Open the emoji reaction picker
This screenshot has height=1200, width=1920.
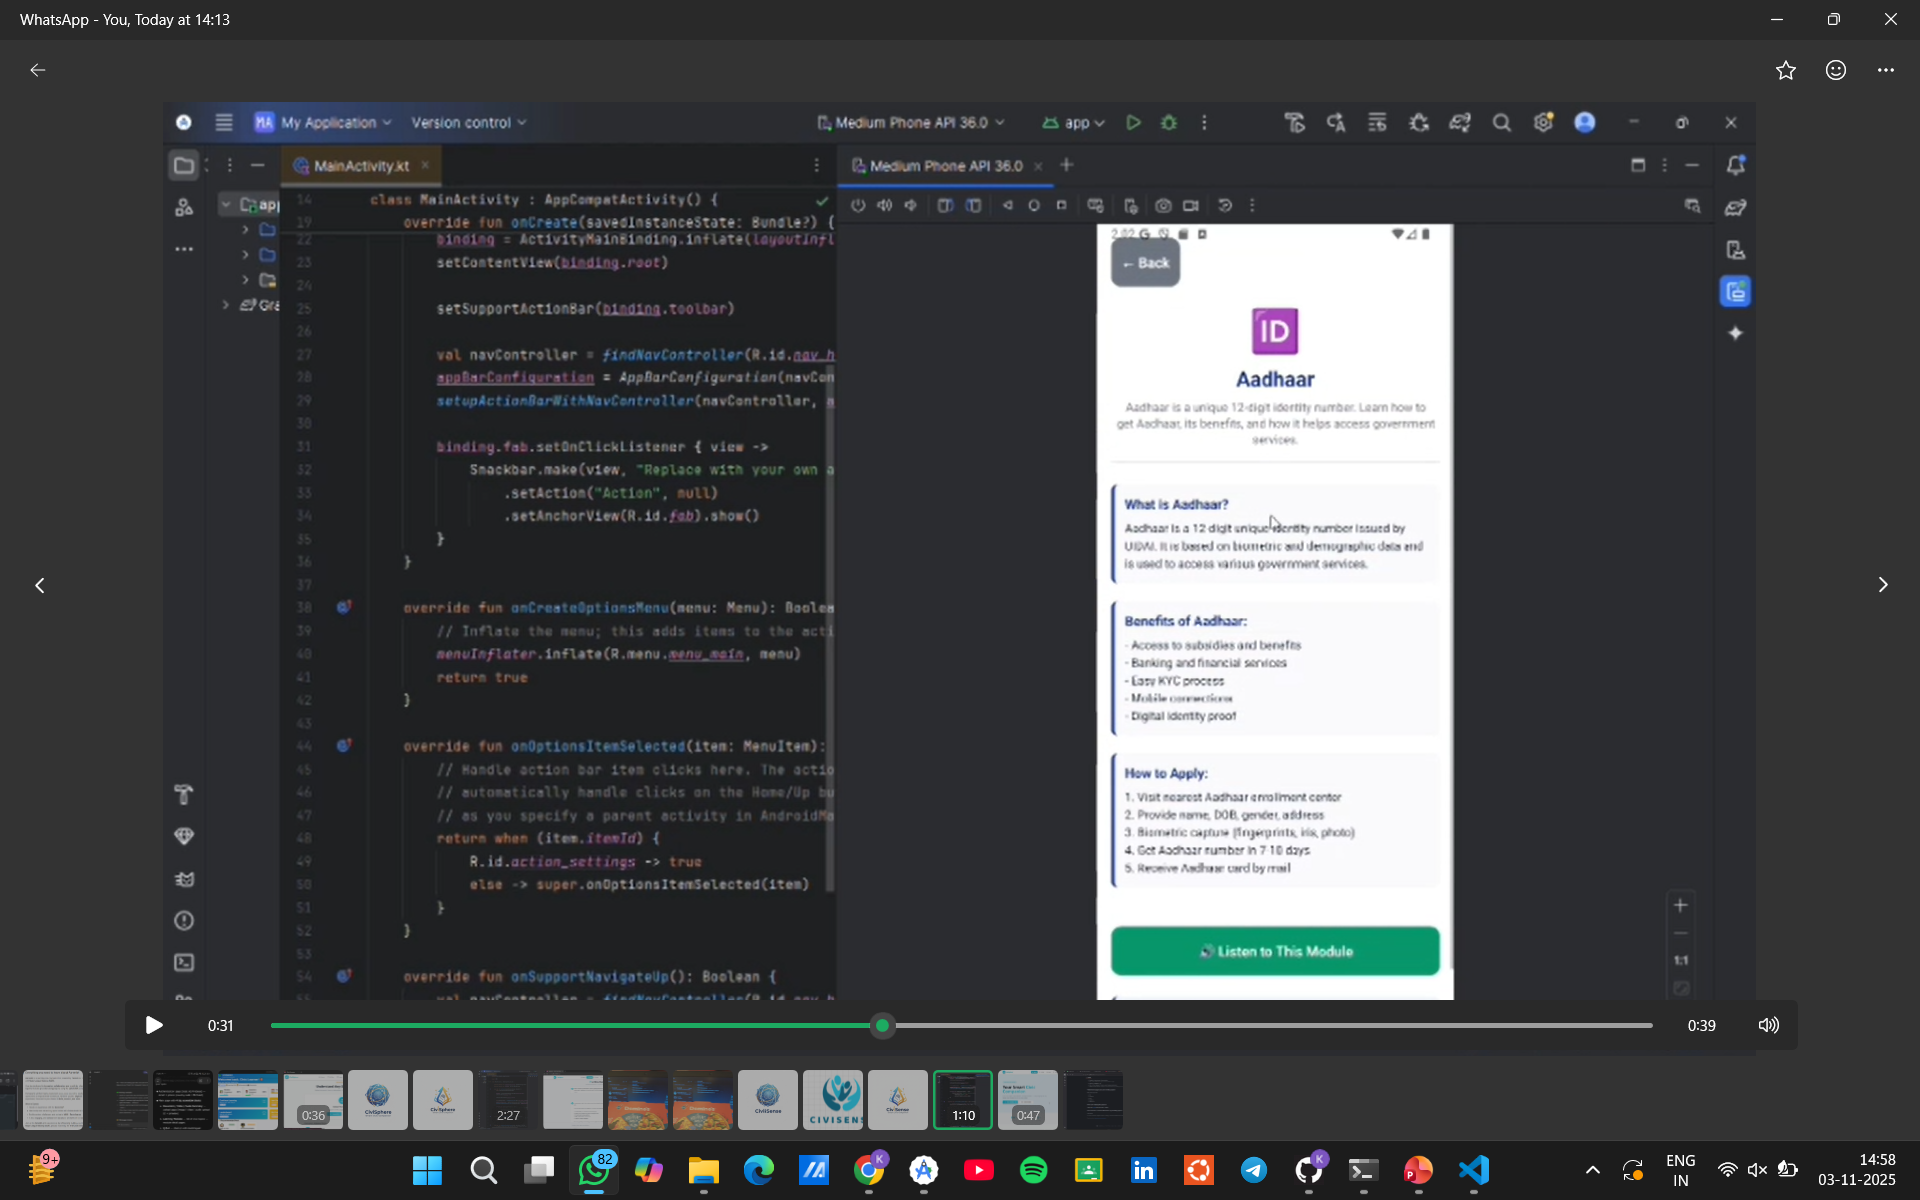[x=1836, y=70]
